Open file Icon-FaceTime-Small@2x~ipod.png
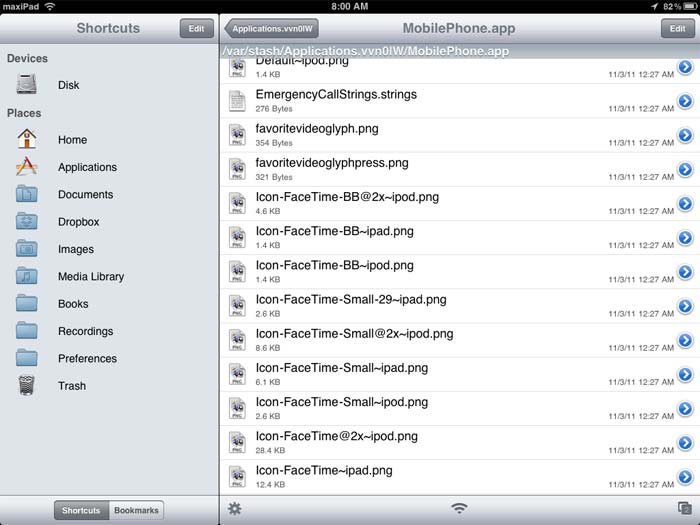 [460, 340]
